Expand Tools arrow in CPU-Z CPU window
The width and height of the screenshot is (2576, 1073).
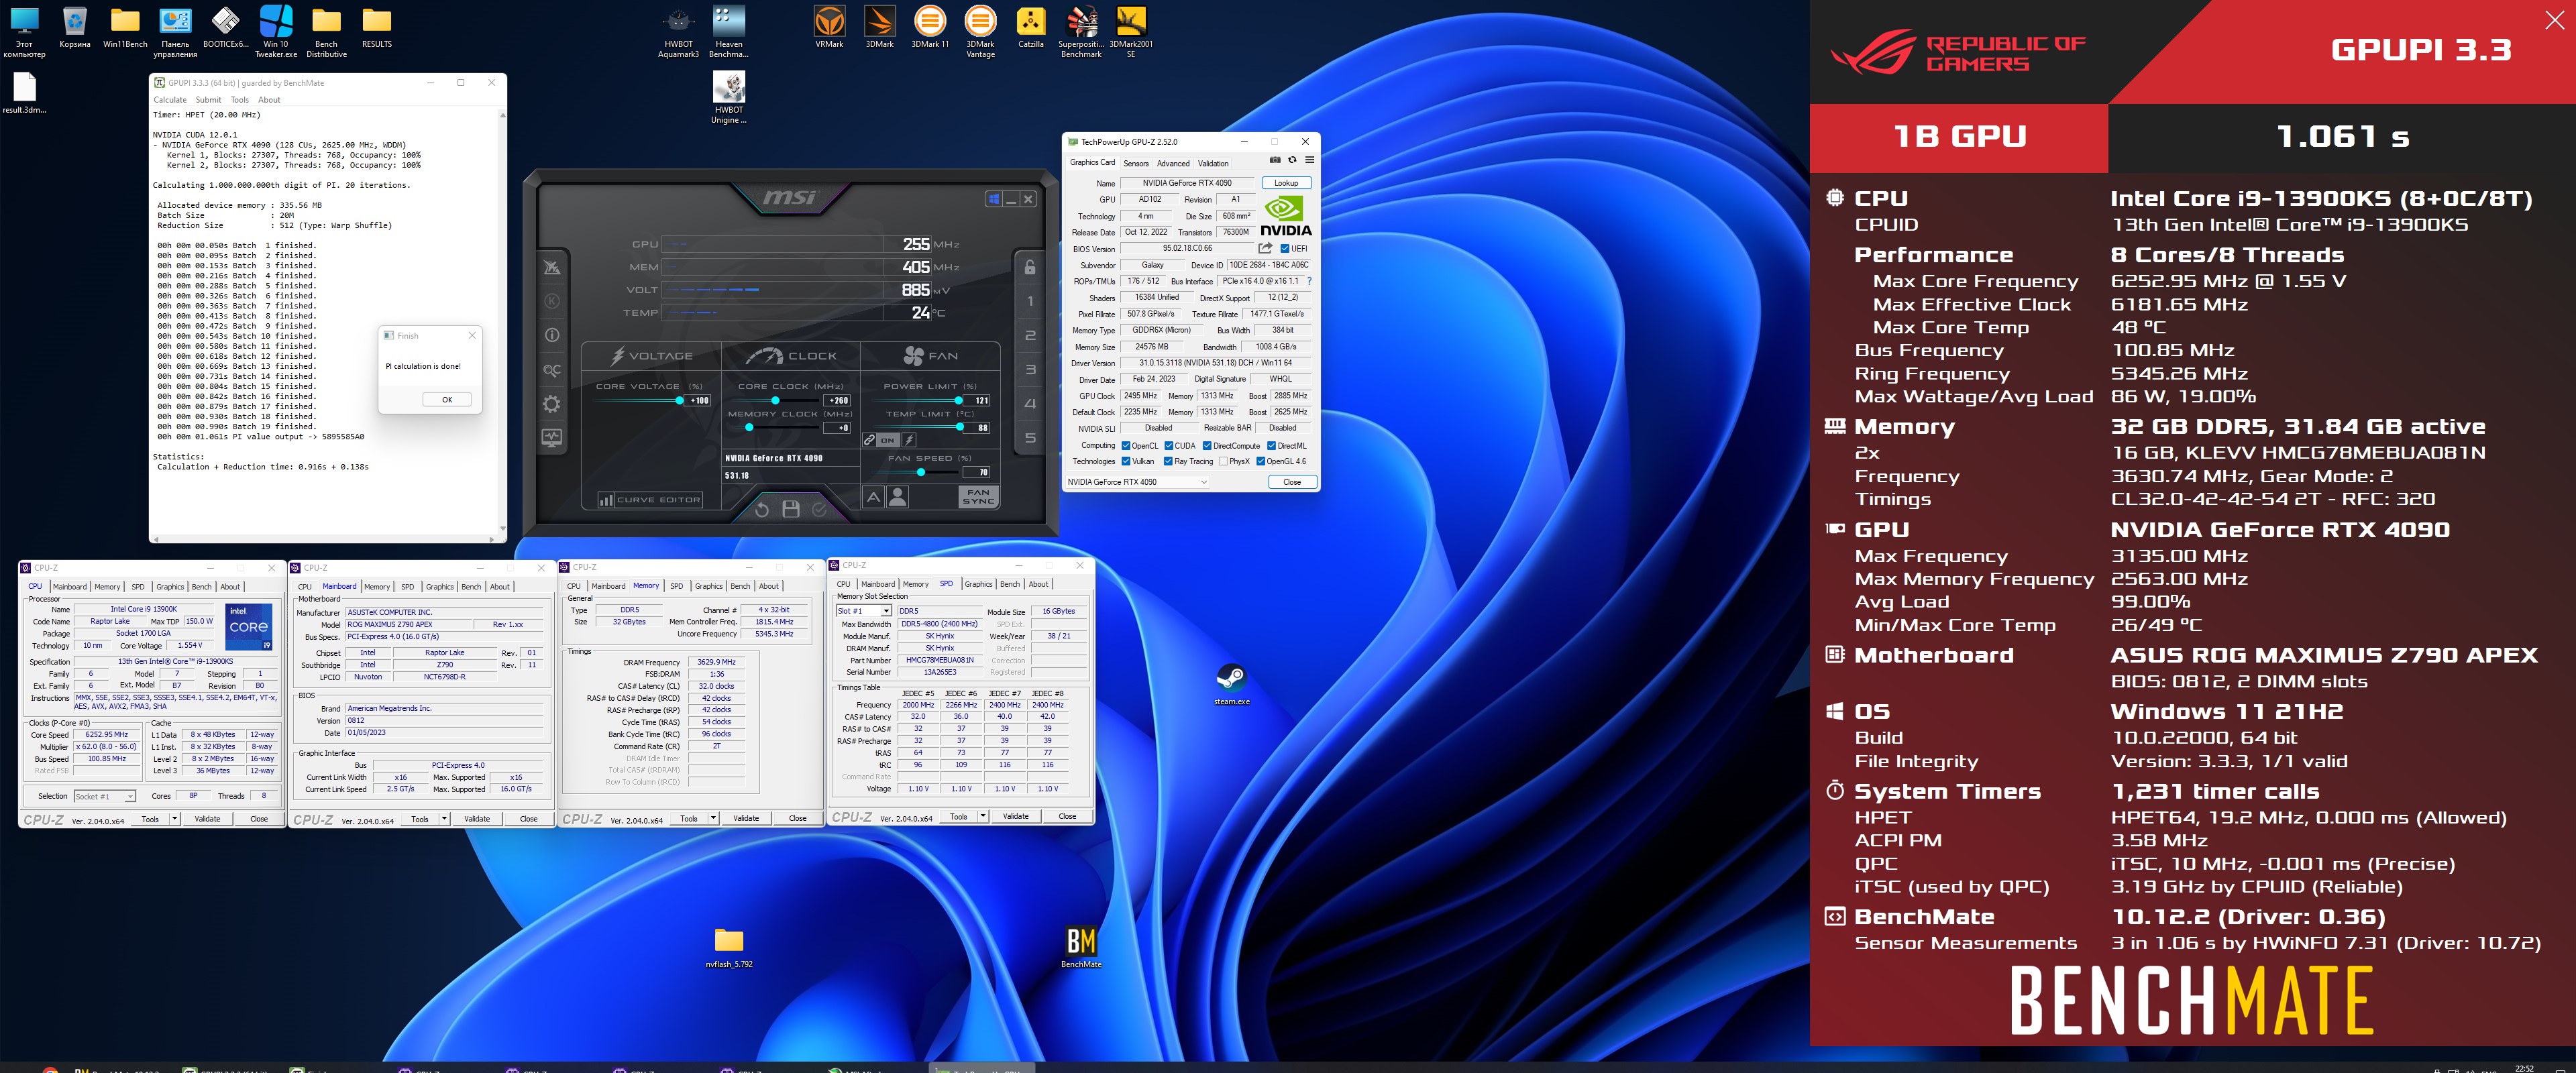[x=174, y=818]
